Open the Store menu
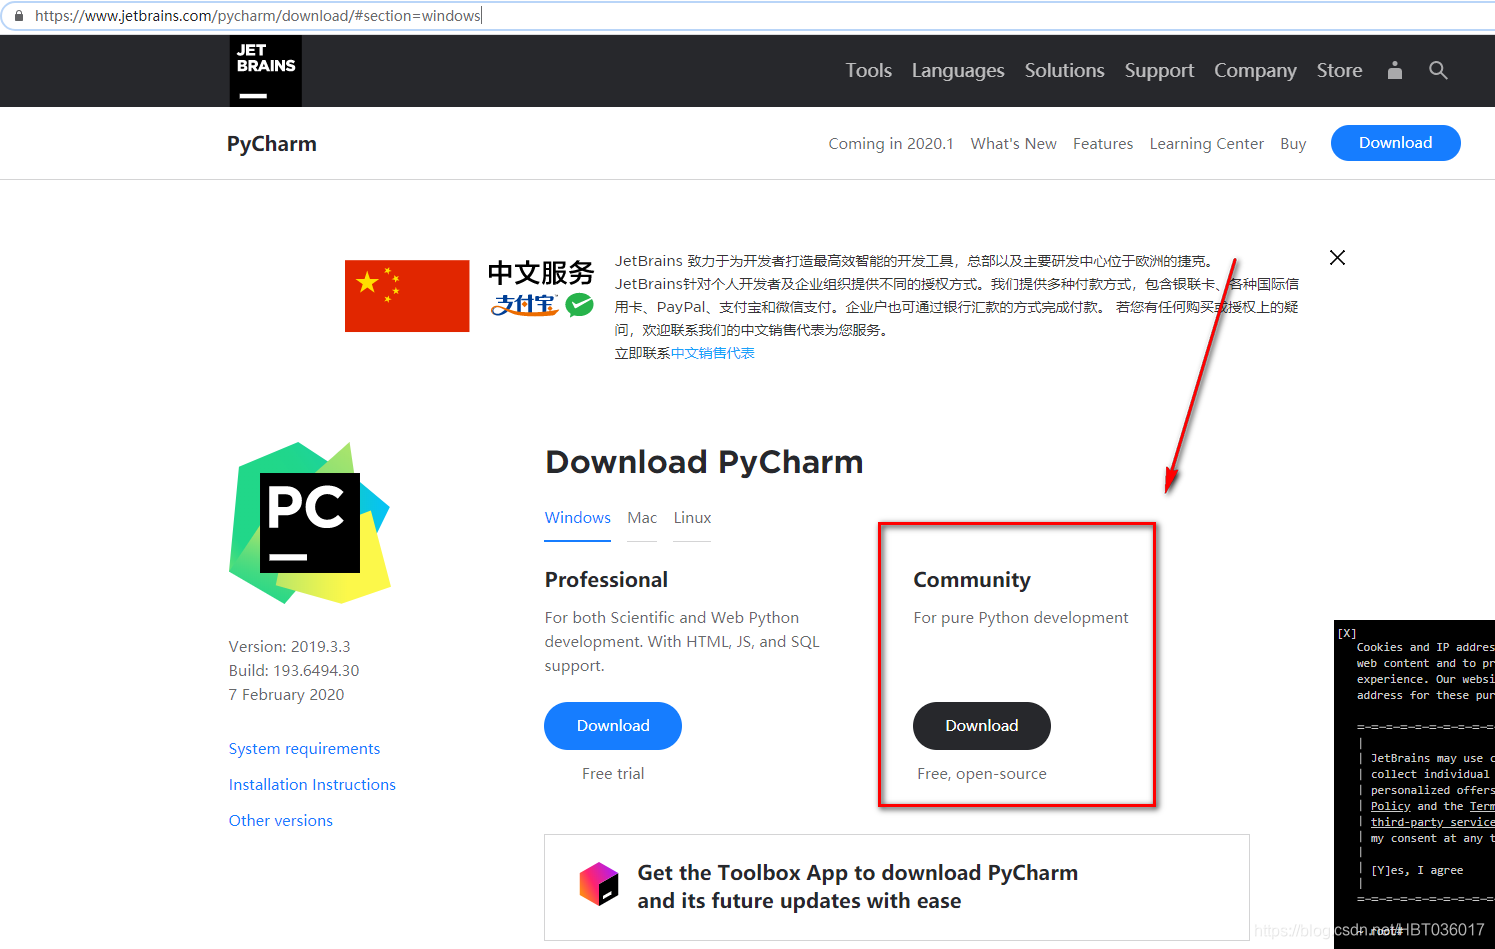Screen dimensions: 1495x949 (1339, 70)
